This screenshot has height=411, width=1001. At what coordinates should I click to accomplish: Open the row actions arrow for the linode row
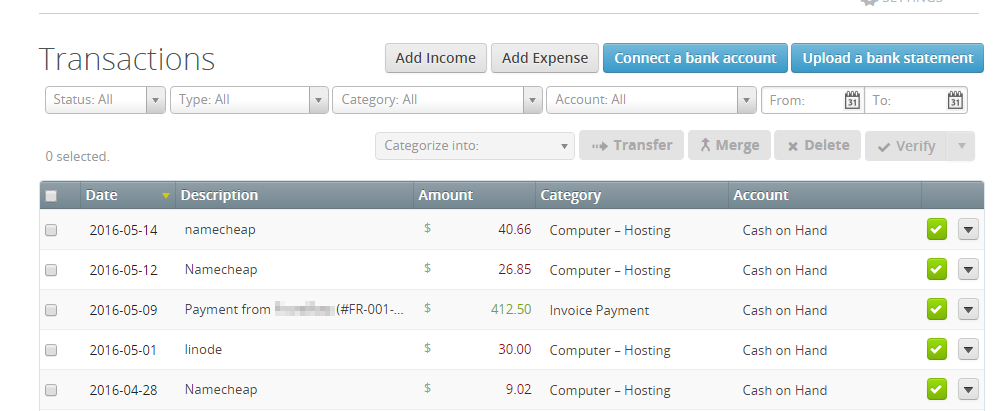[968, 350]
